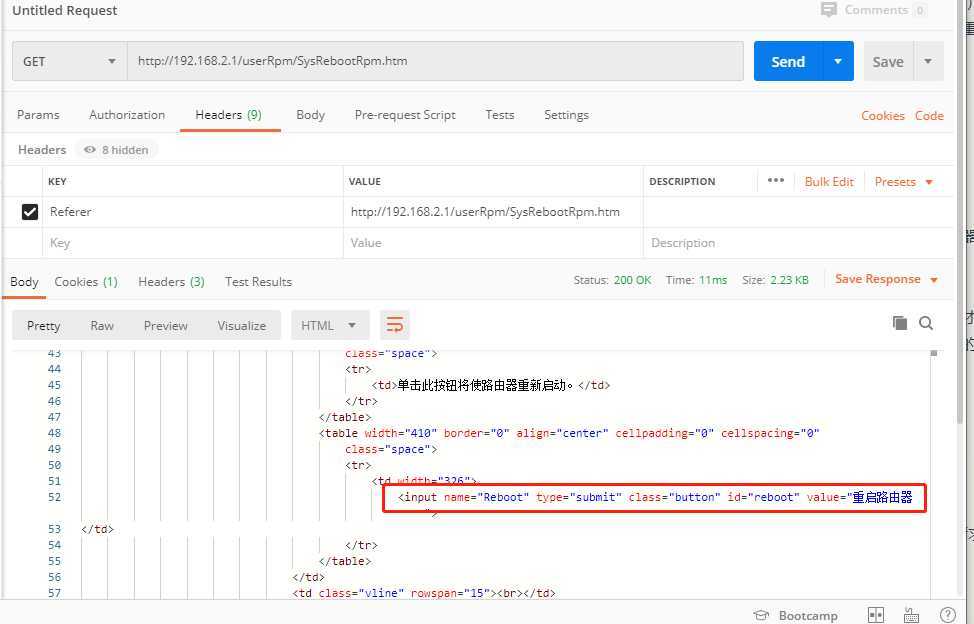Select the Preview response view tab

point(165,325)
